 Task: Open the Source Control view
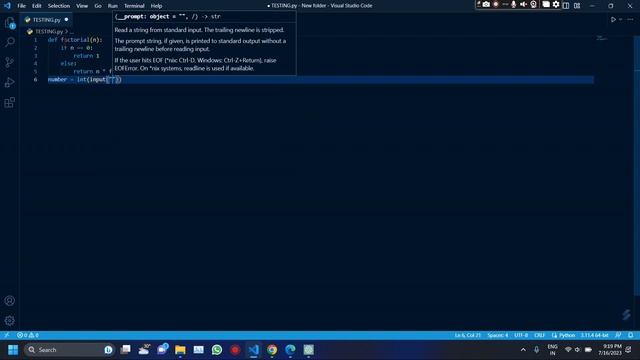[x=10, y=62]
